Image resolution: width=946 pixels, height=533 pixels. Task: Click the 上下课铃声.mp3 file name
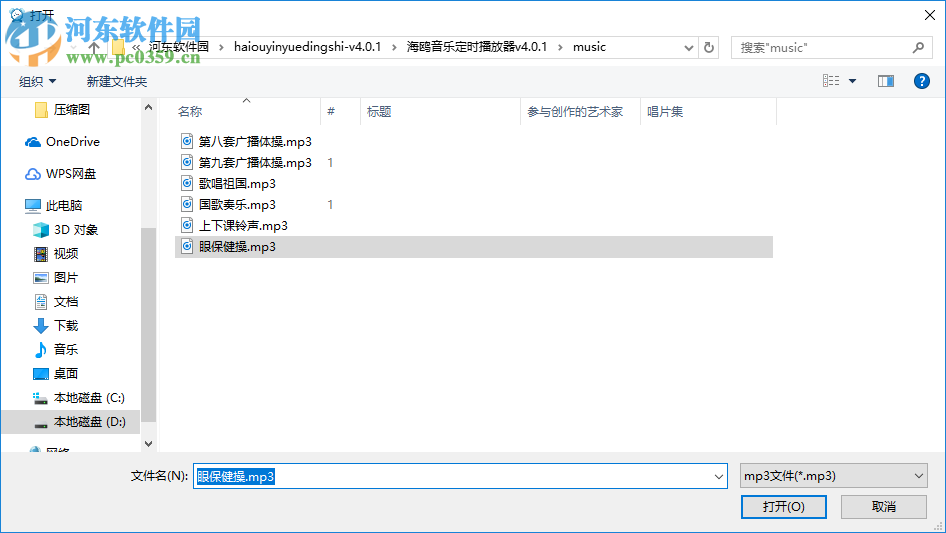pos(243,226)
